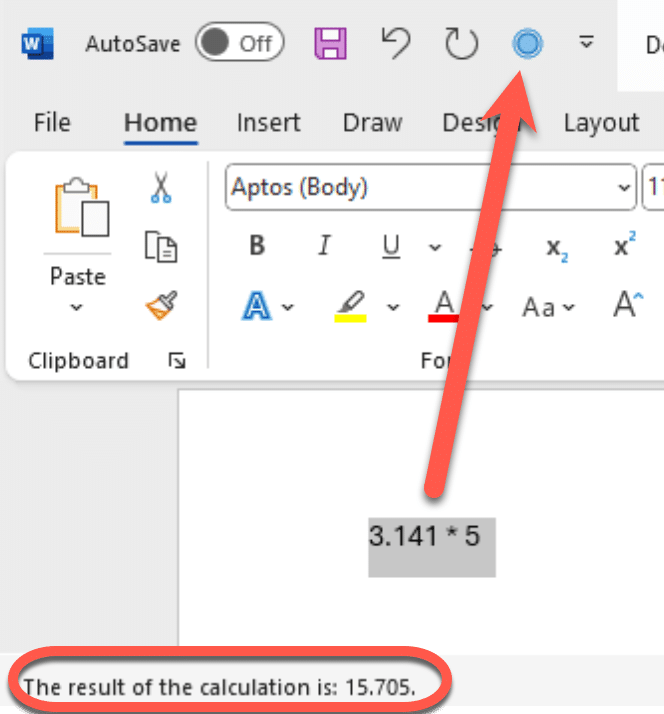This screenshot has width=664, height=714.
Task: Toggle the AutoSave switch on
Action: [240, 42]
